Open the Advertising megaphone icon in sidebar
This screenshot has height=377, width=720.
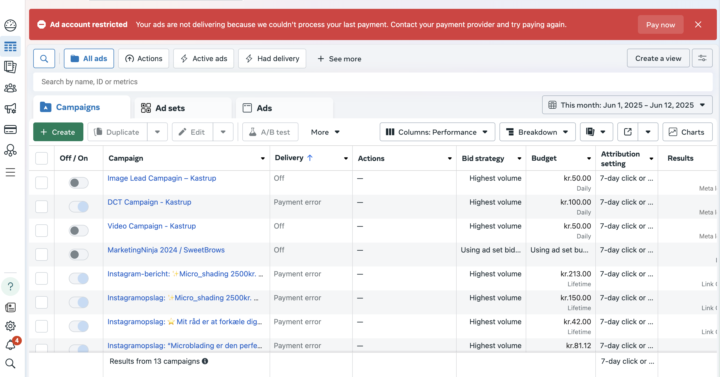(10, 108)
